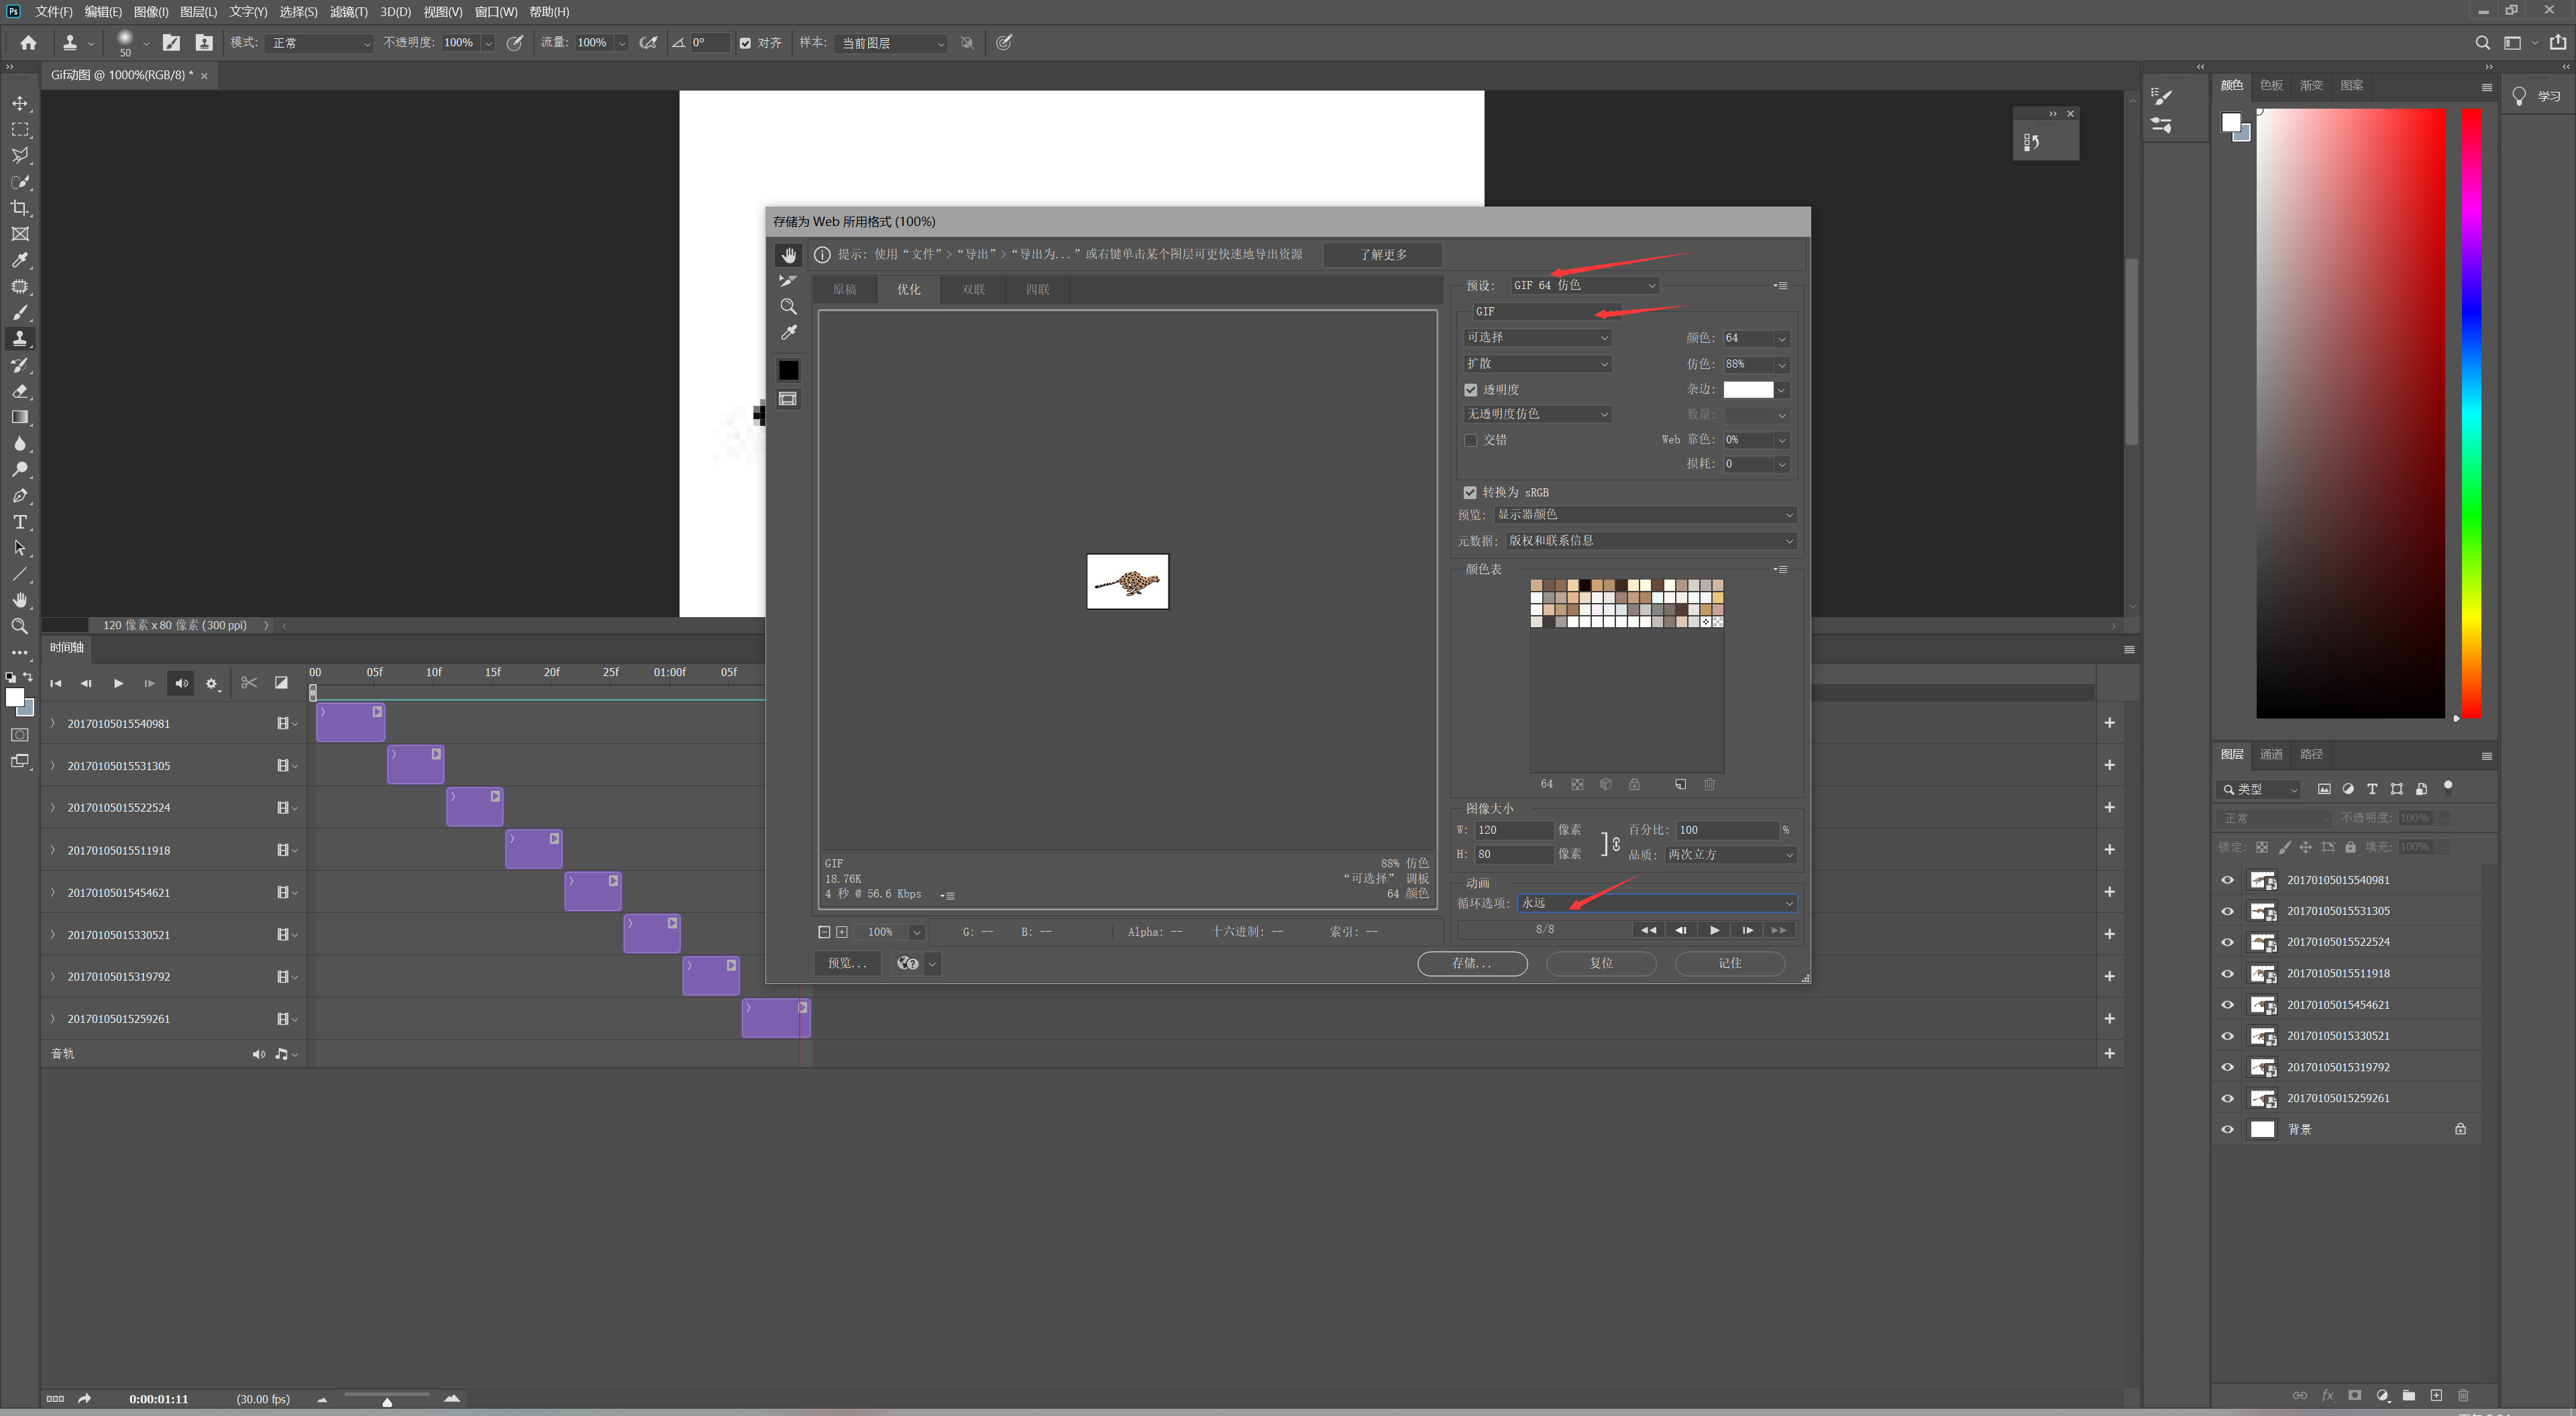The width and height of the screenshot is (2576, 1416).
Task: Select the Clone Stamp tool
Action: pos(20,338)
